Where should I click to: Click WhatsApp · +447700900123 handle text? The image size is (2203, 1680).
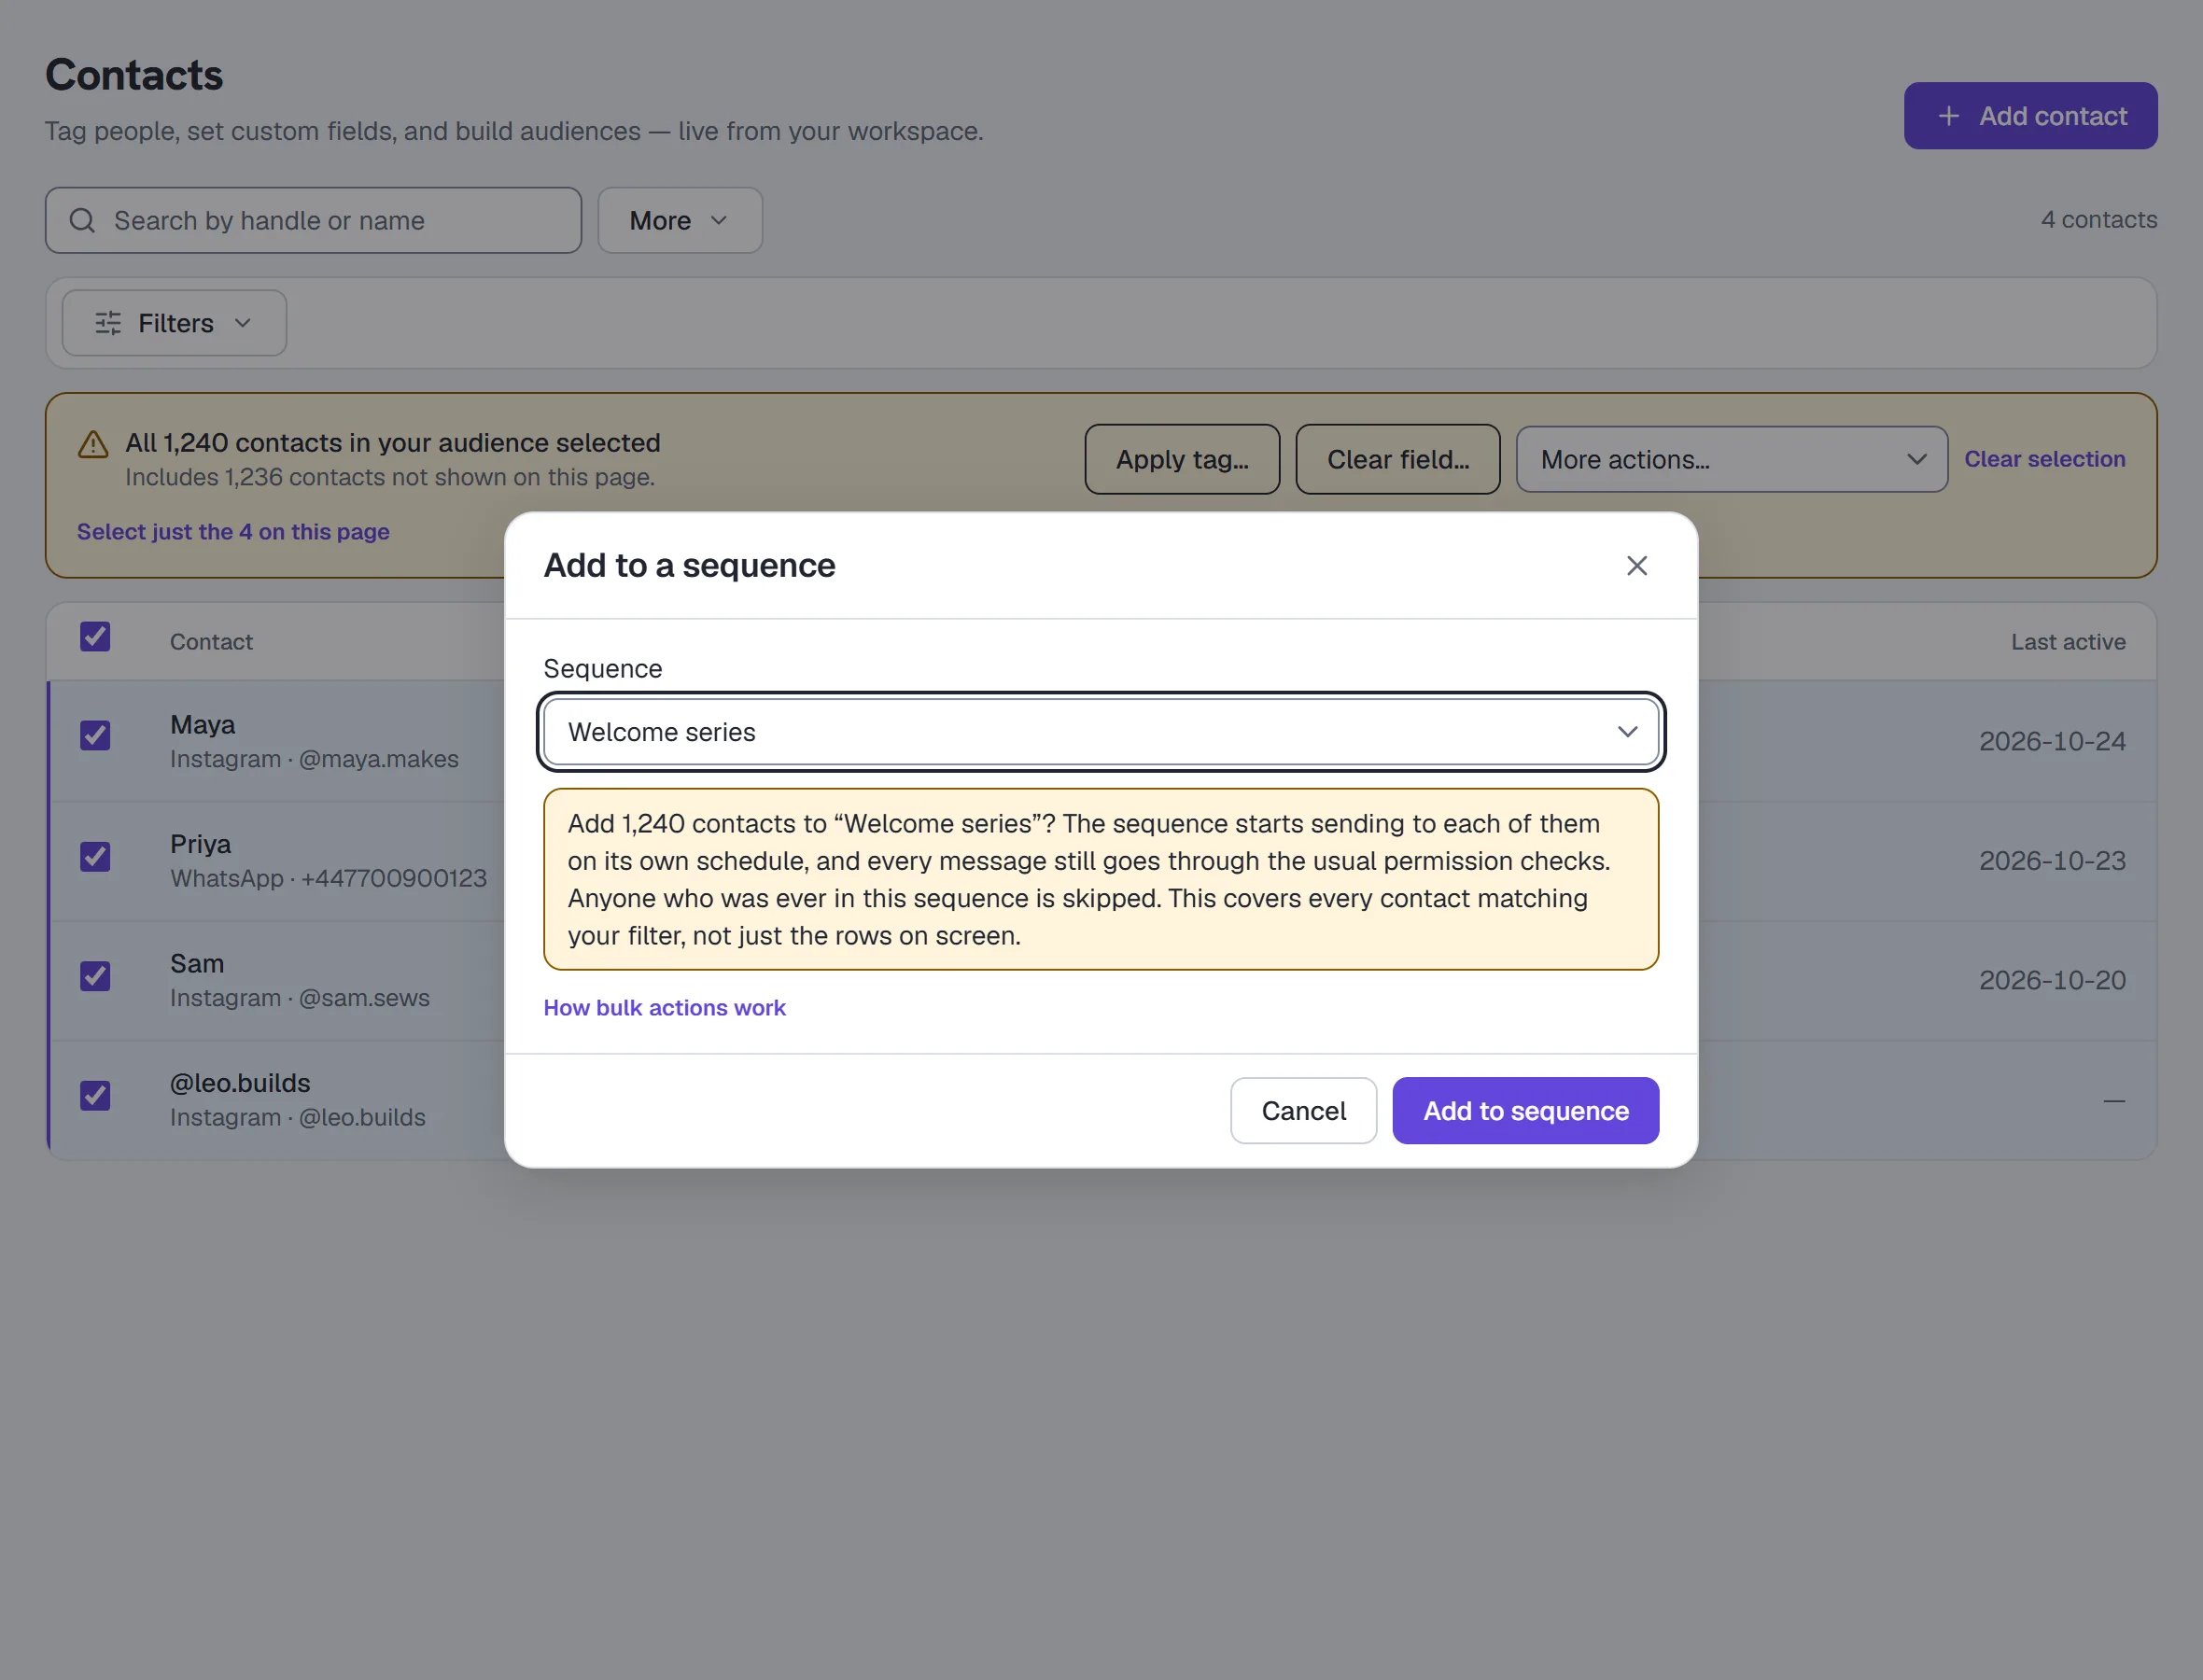[x=328, y=879]
